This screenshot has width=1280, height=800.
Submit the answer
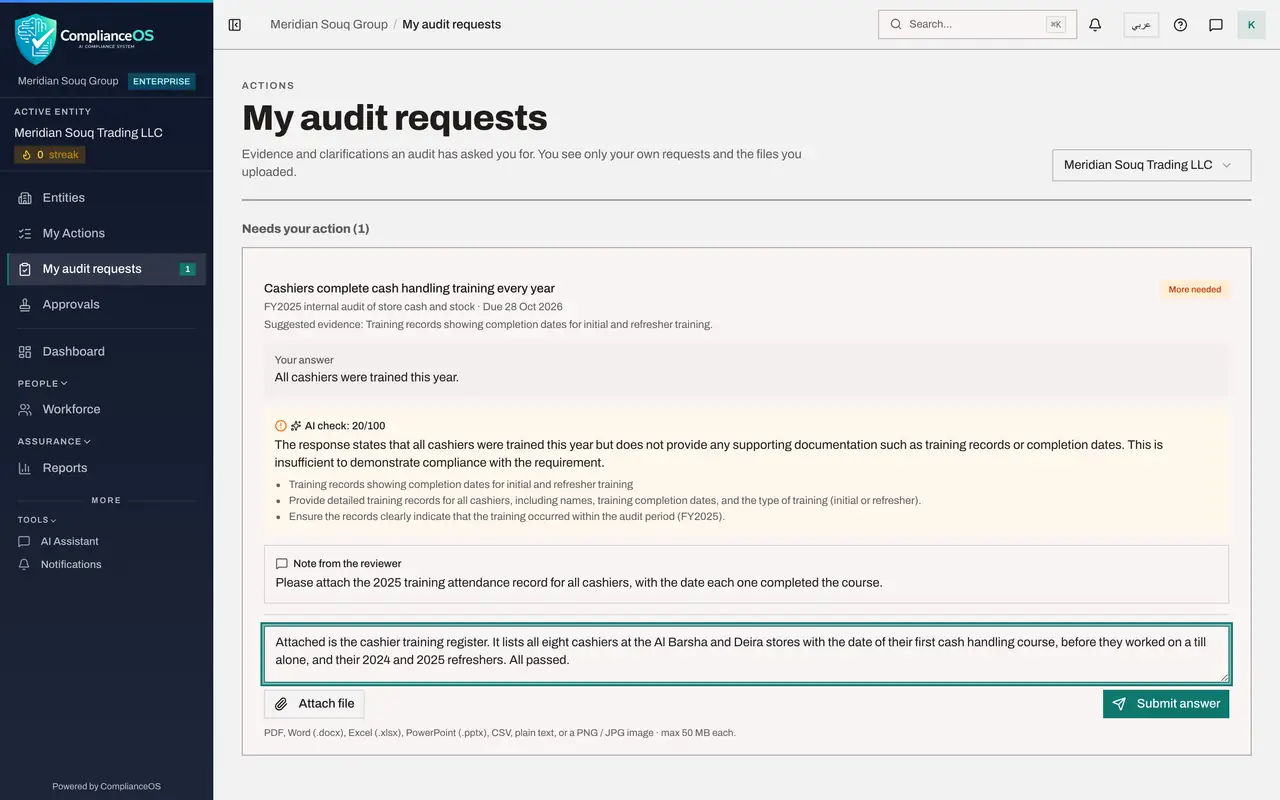tap(1166, 704)
